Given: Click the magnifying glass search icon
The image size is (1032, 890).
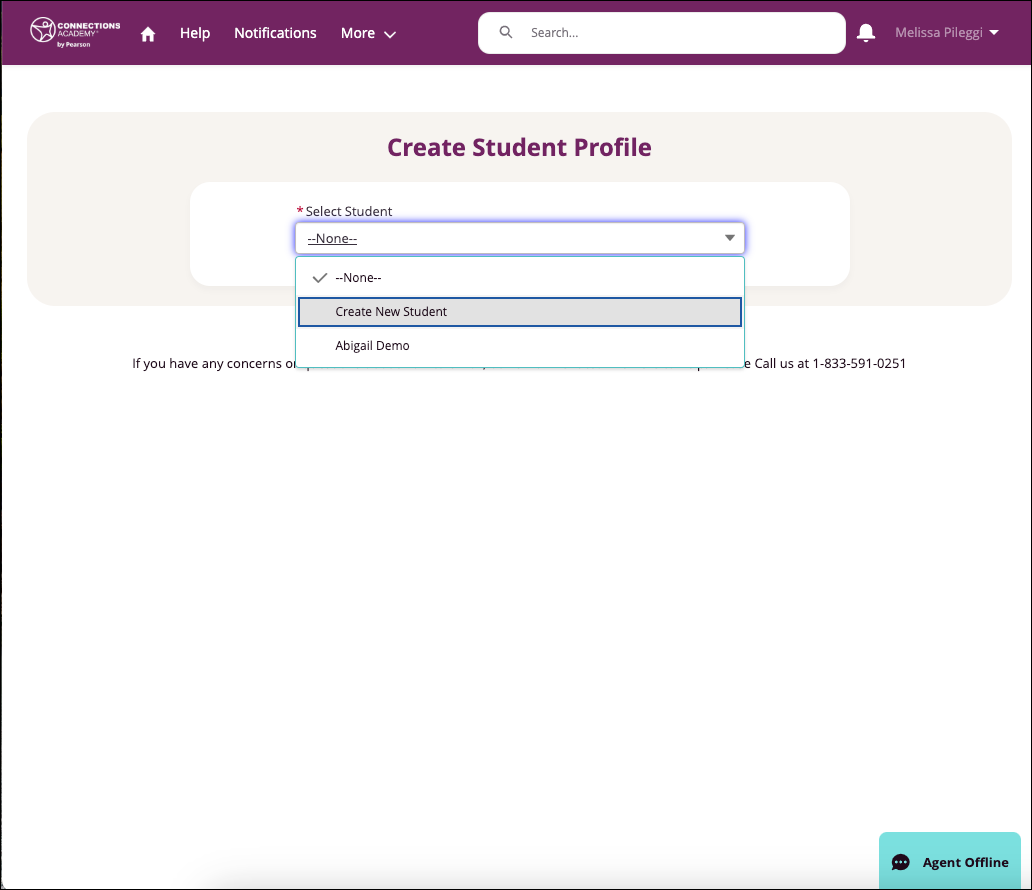Looking at the screenshot, I should click(505, 32).
